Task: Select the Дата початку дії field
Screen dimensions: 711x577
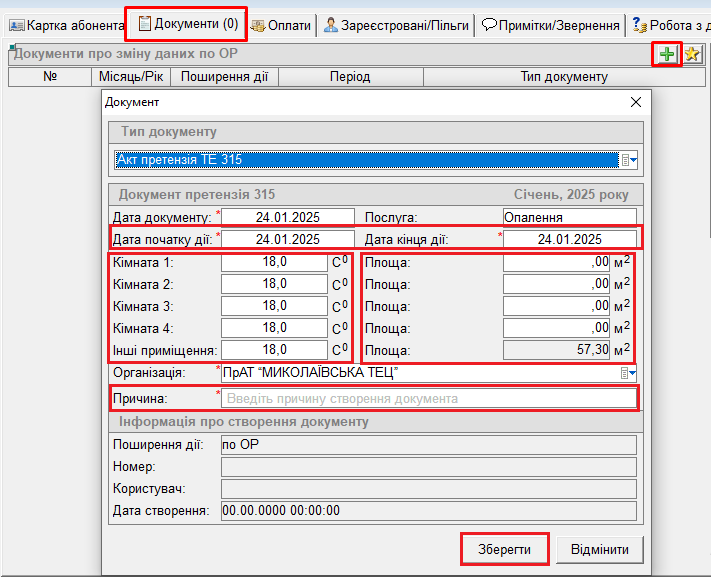Action: click(287, 239)
